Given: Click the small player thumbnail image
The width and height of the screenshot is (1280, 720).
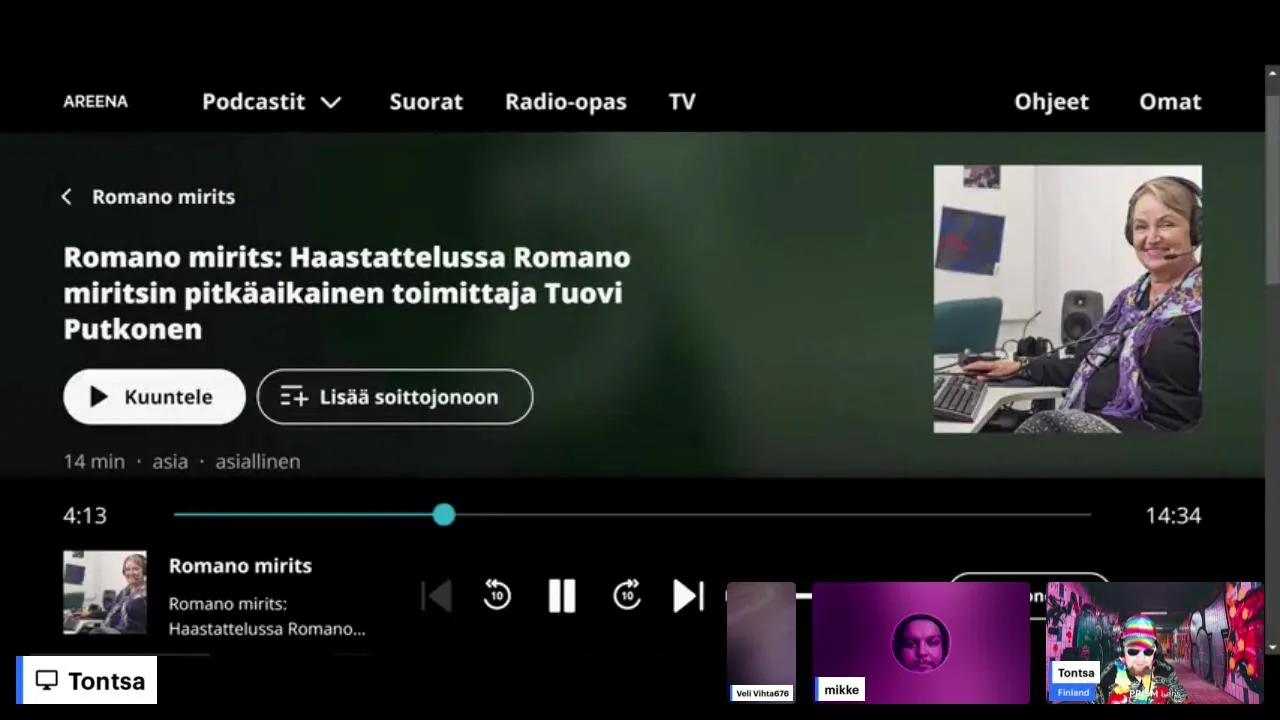Looking at the screenshot, I should [x=105, y=592].
